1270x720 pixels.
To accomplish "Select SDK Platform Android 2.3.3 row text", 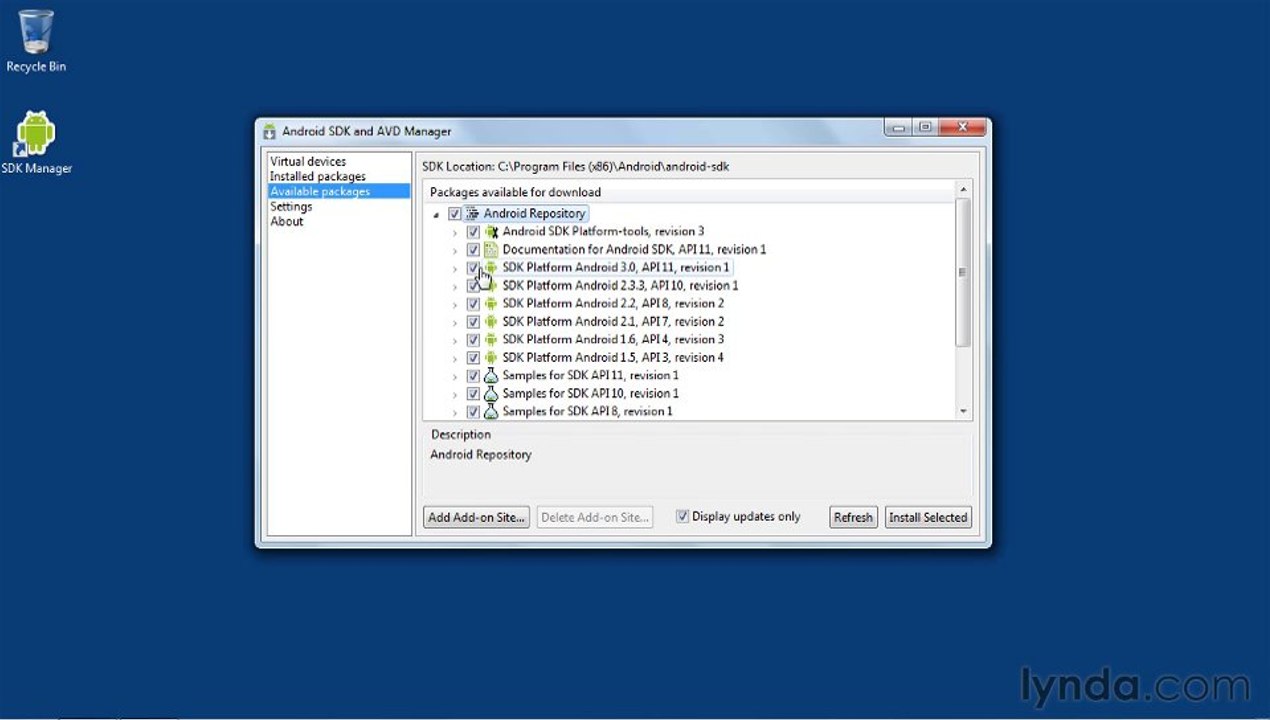I will [x=620, y=286].
